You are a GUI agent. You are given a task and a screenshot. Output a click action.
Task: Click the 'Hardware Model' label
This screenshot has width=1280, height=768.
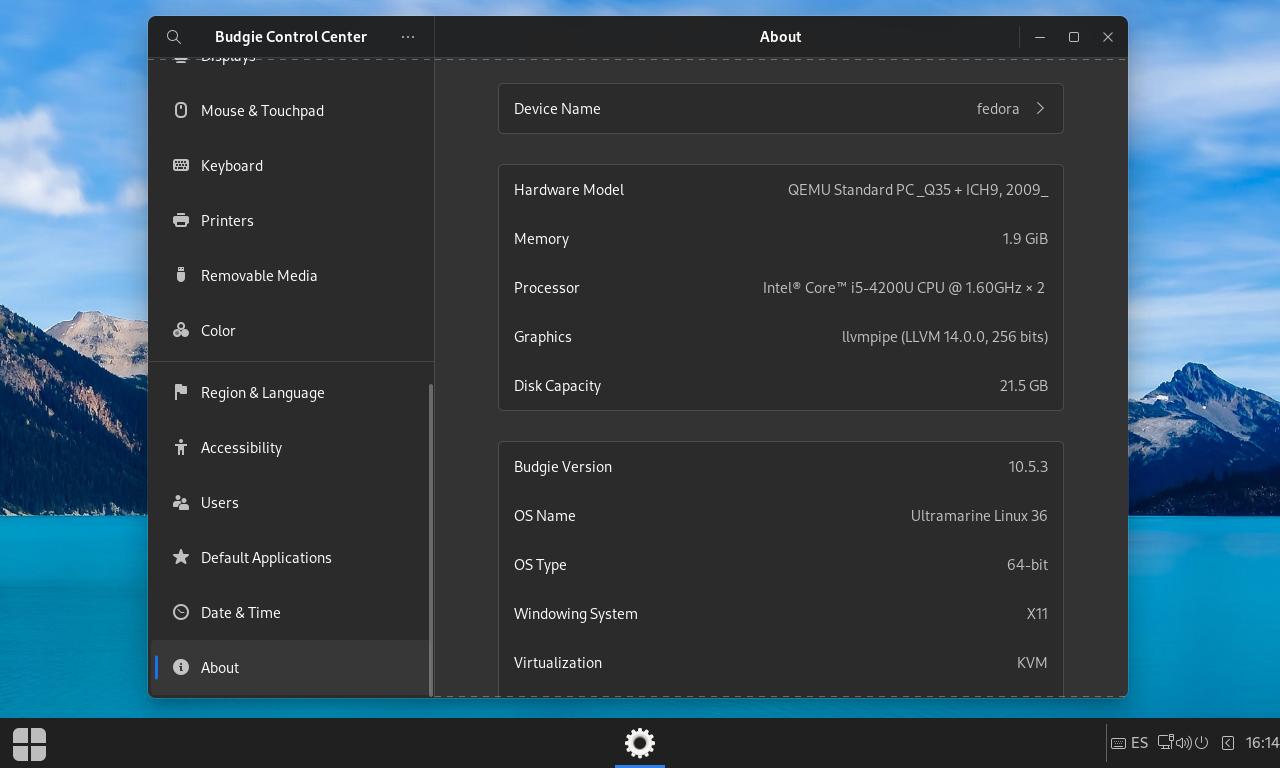[x=569, y=189]
